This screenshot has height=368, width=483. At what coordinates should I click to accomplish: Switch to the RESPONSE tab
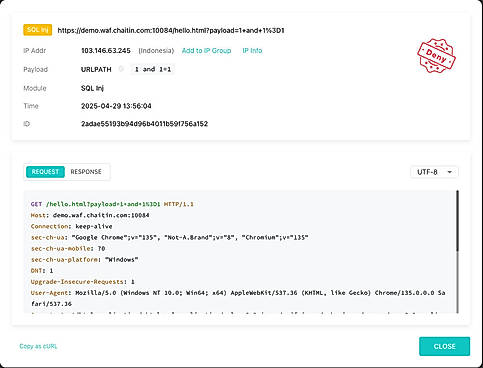click(x=86, y=172)
